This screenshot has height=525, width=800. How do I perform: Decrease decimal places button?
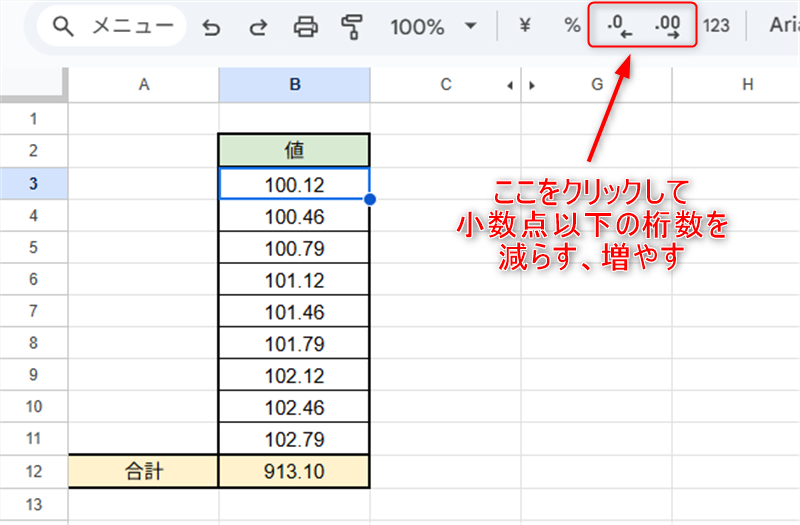(x=620, y=27)
